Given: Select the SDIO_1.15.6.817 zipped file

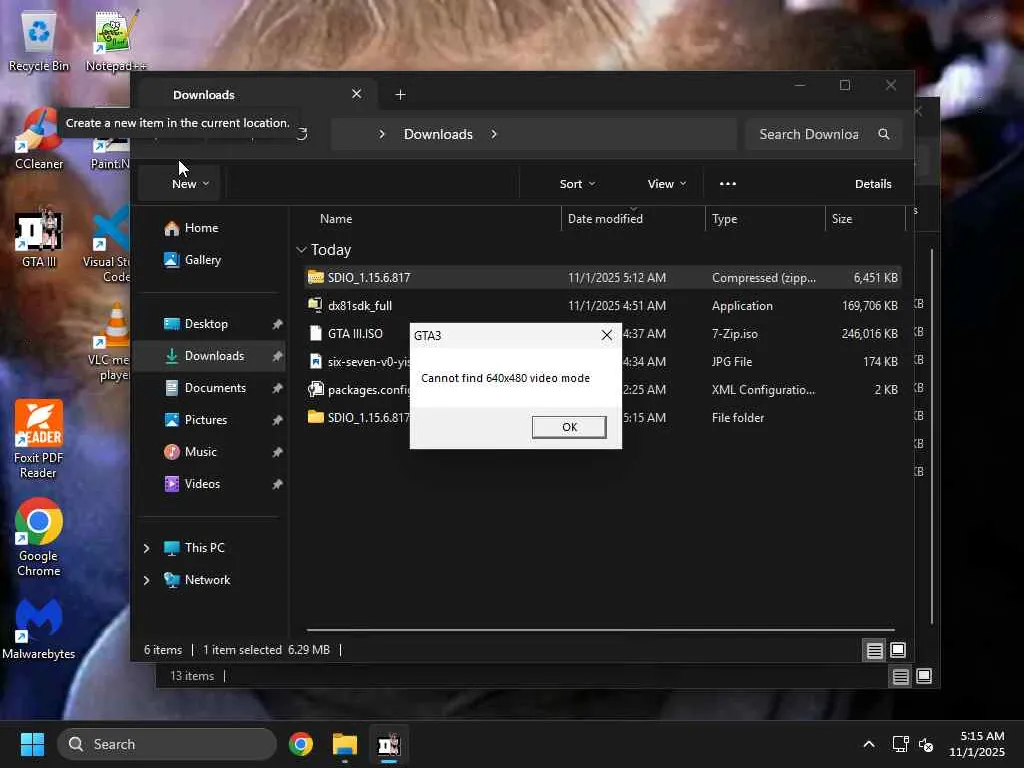Looking at the screenshot, I should click(x=603, y=278).
